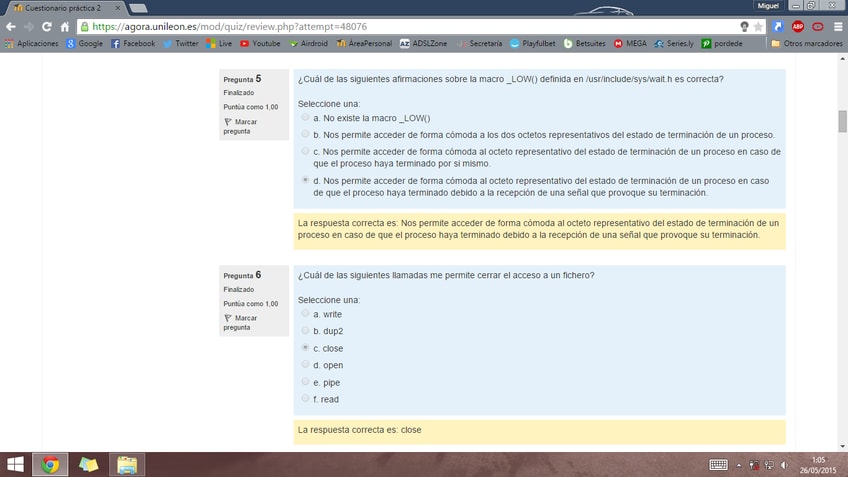The width and height of the screenshot is (848, 477).
Task: Select option d. recepción de una señal
Action: (306, 180)
